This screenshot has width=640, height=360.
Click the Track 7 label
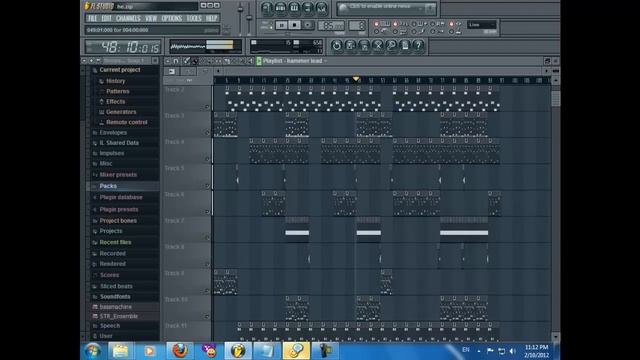coord(174,221)
